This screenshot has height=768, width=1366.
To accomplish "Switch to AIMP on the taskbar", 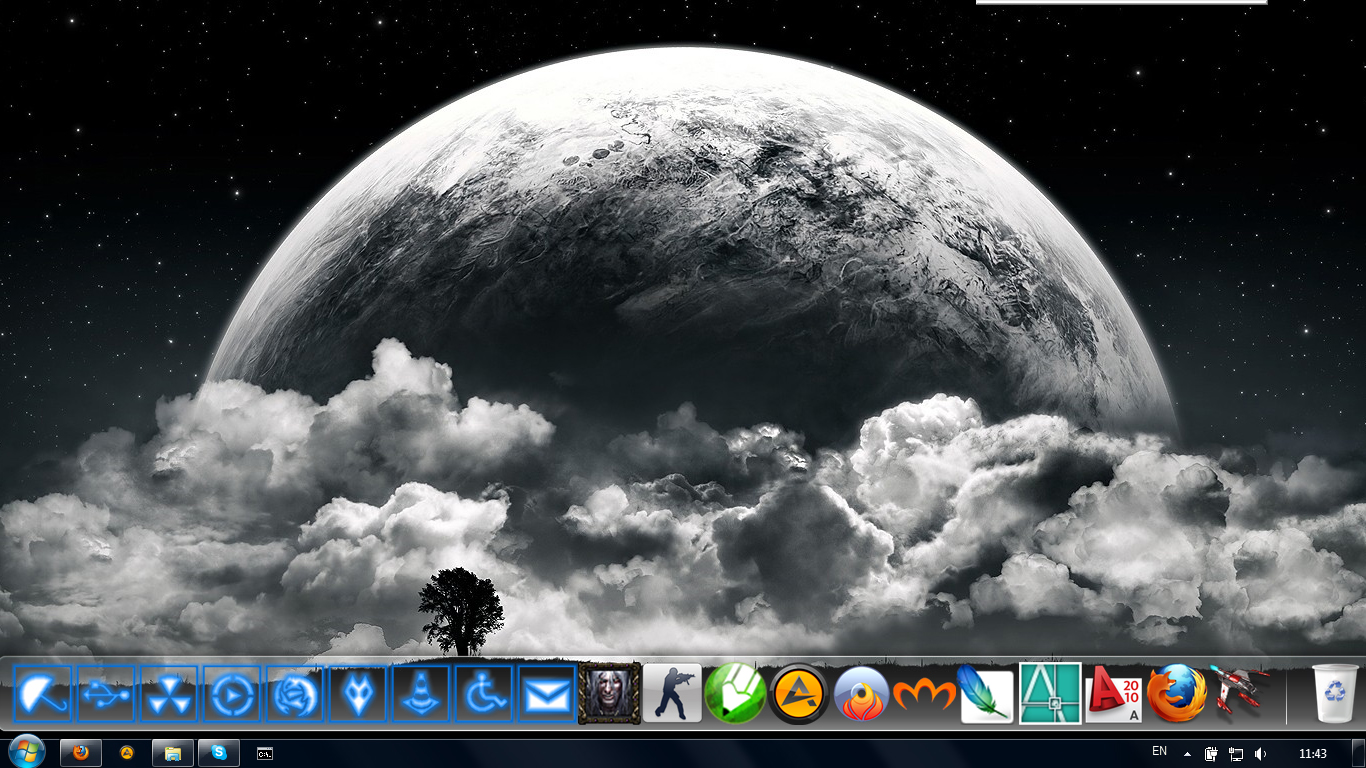I will coord(127,753).
